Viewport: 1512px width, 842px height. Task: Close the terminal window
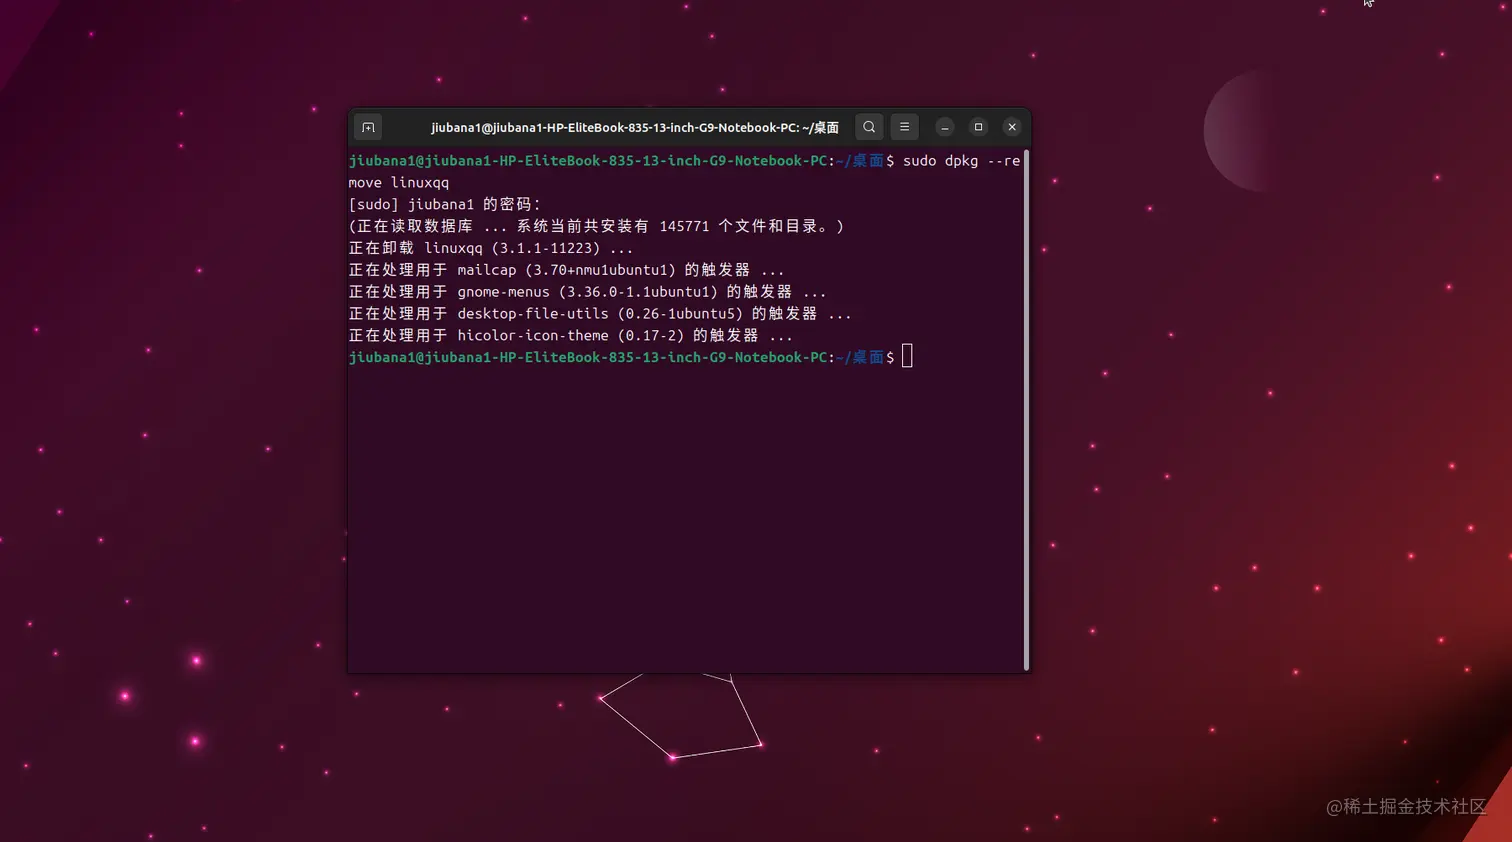tap(1012, 127)
